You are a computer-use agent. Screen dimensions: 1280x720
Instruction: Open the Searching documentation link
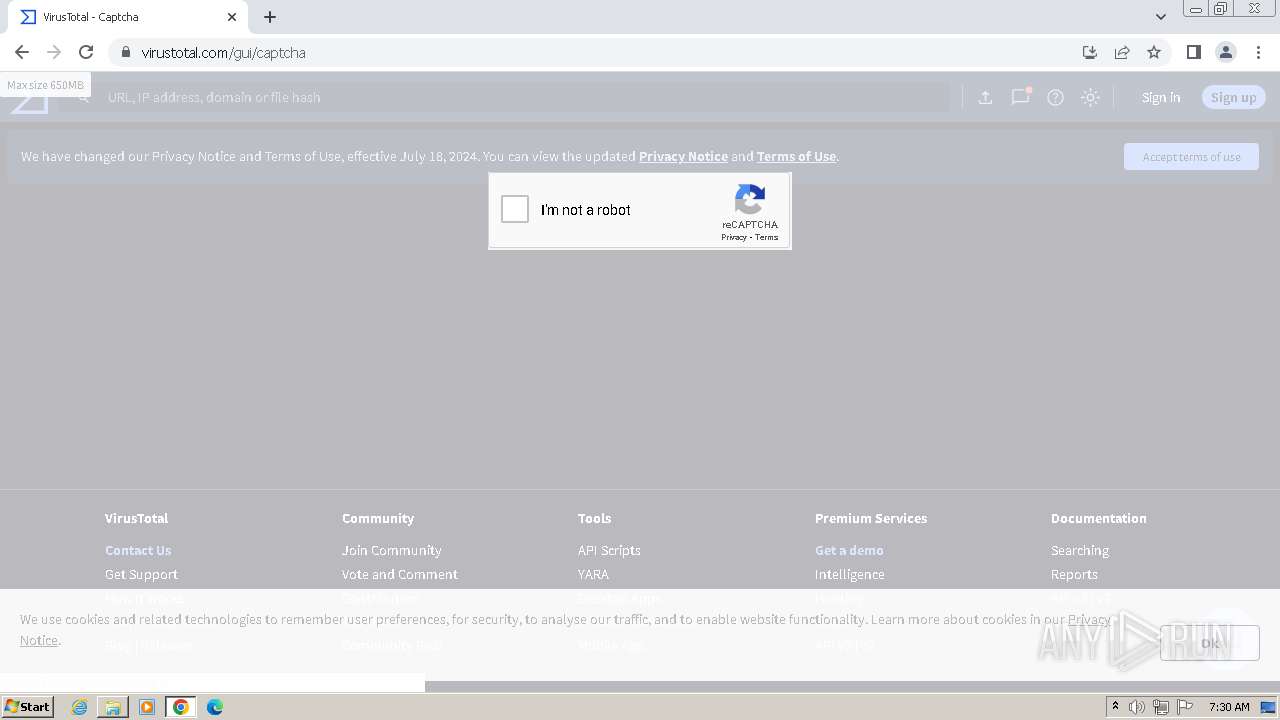1079,550
